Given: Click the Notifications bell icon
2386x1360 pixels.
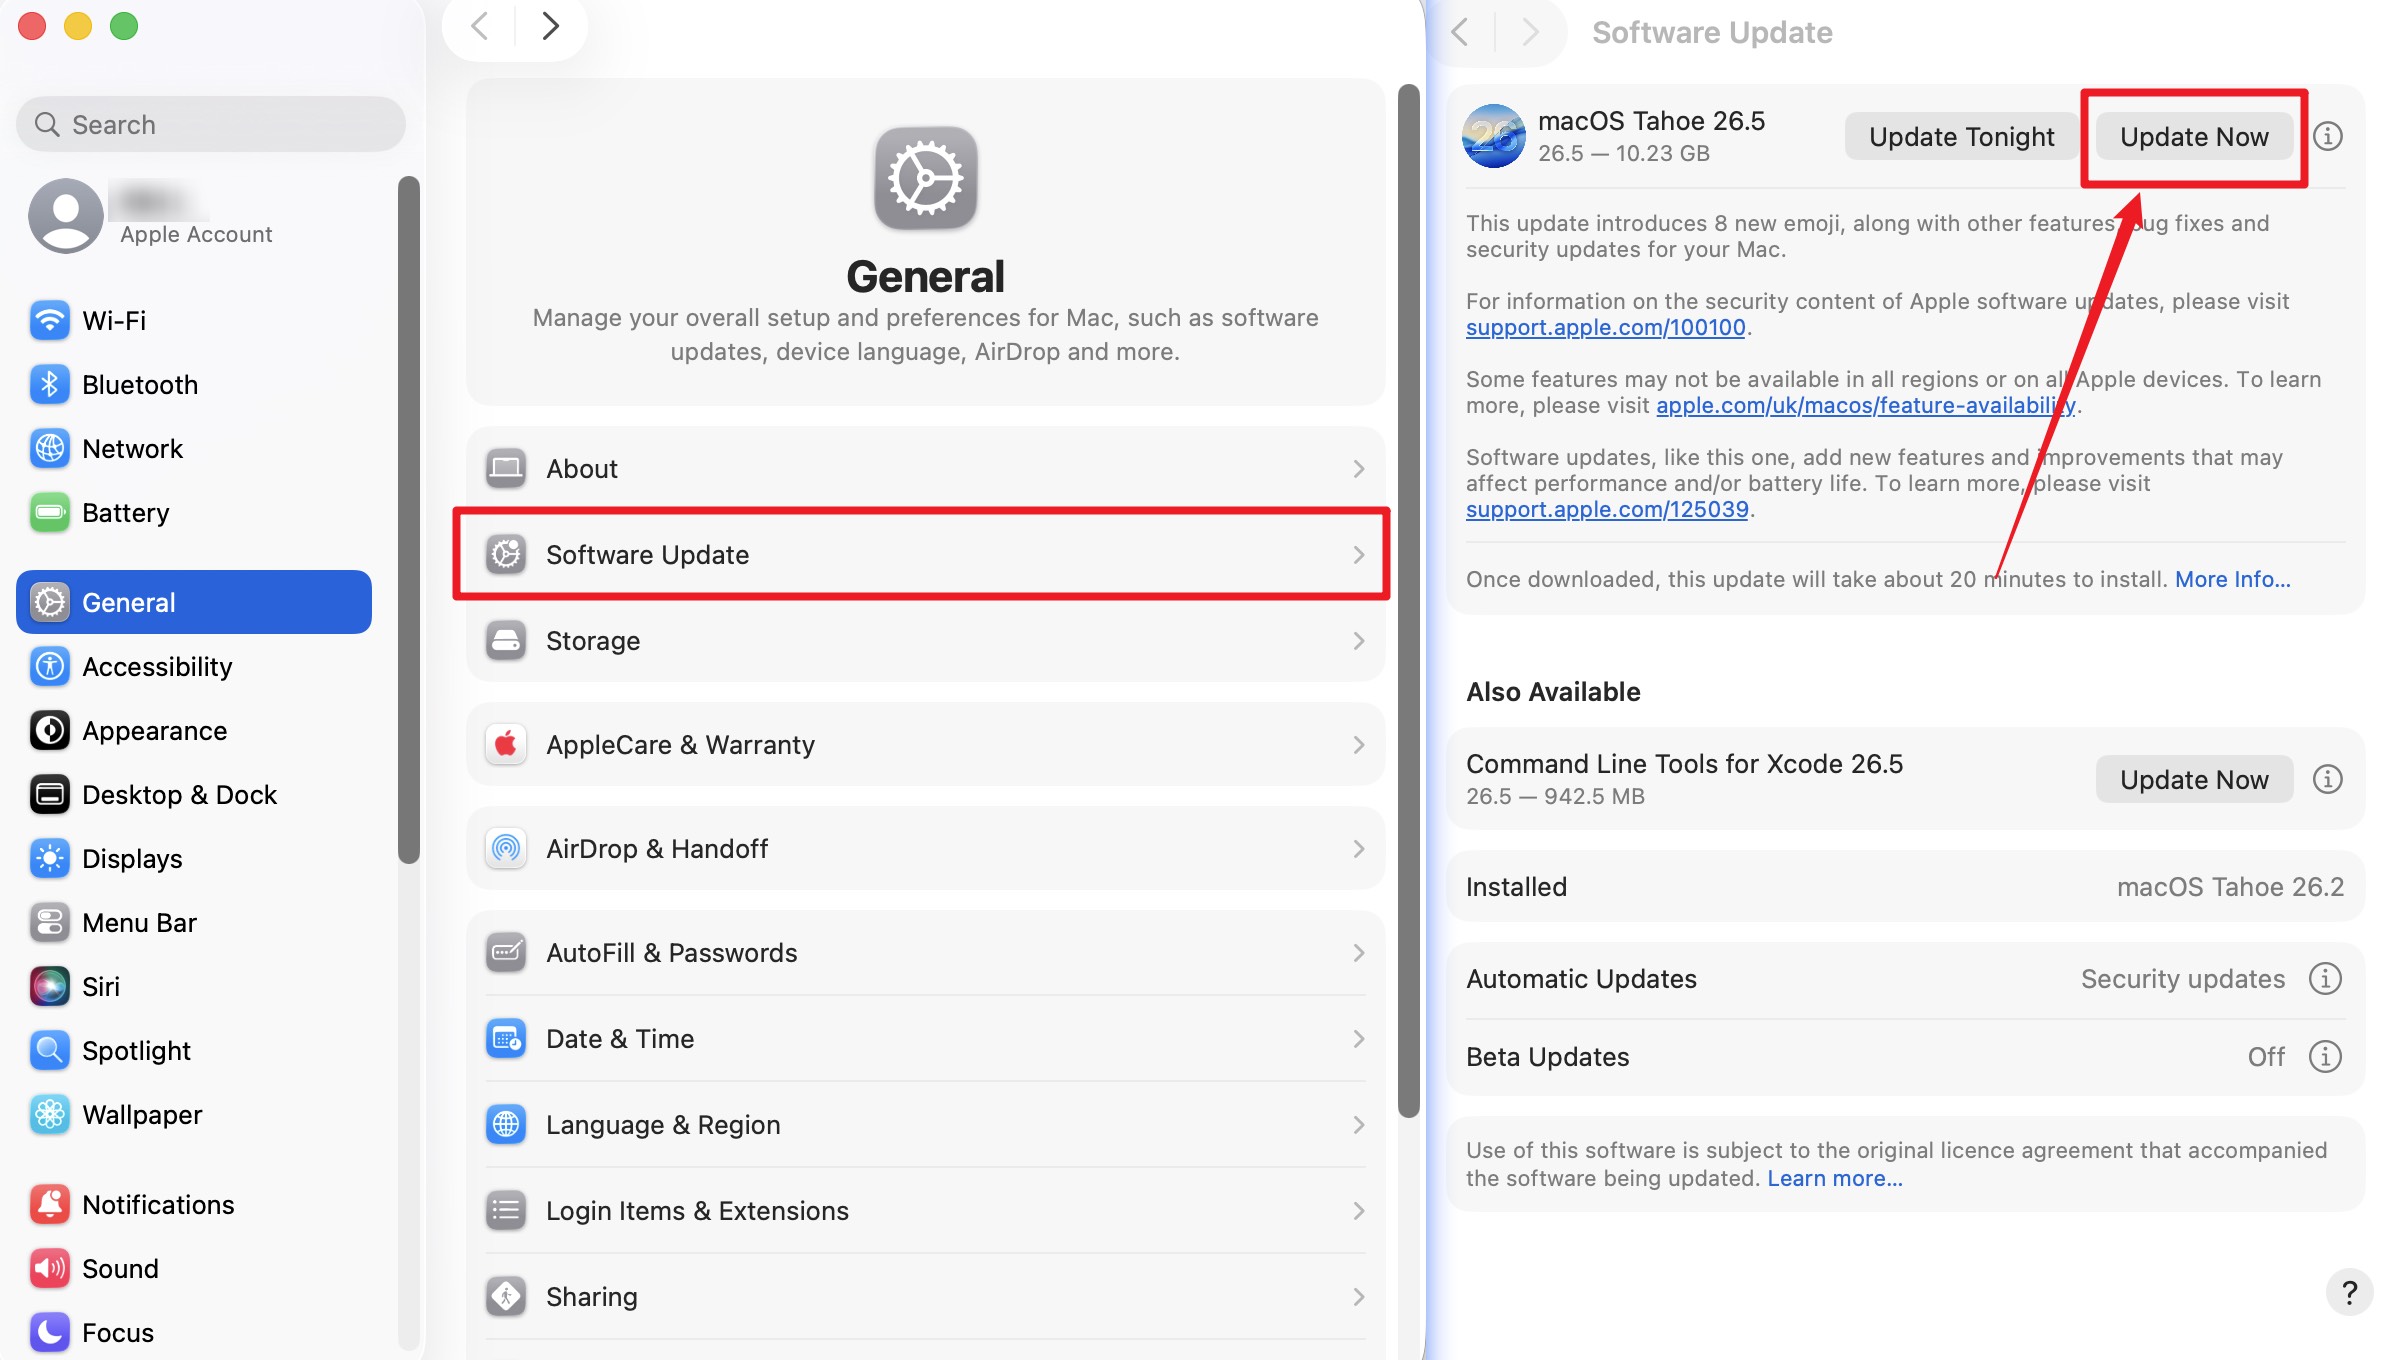Looking at the screenshot, I should click(x=49, y=1204).
